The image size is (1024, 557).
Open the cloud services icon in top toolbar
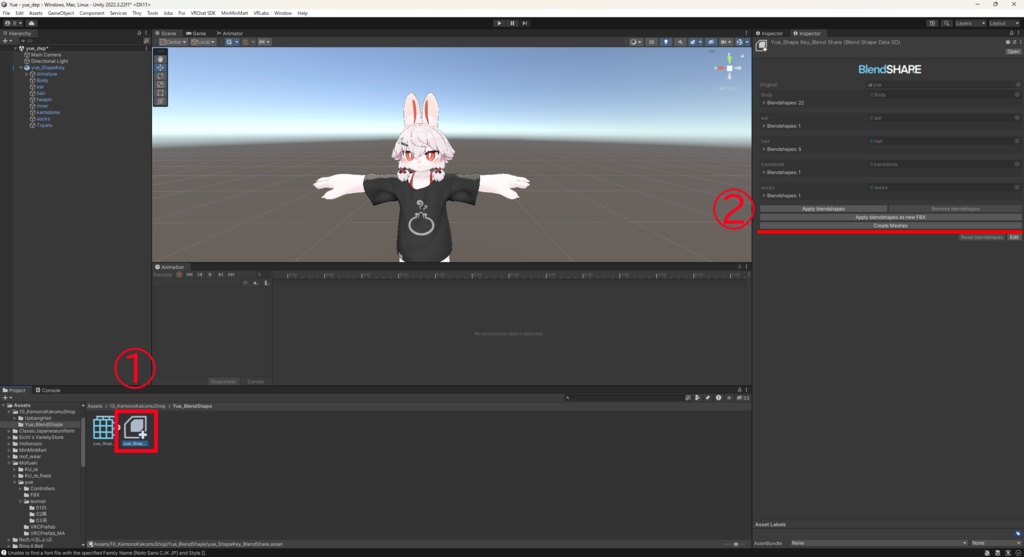pos(31,23)
